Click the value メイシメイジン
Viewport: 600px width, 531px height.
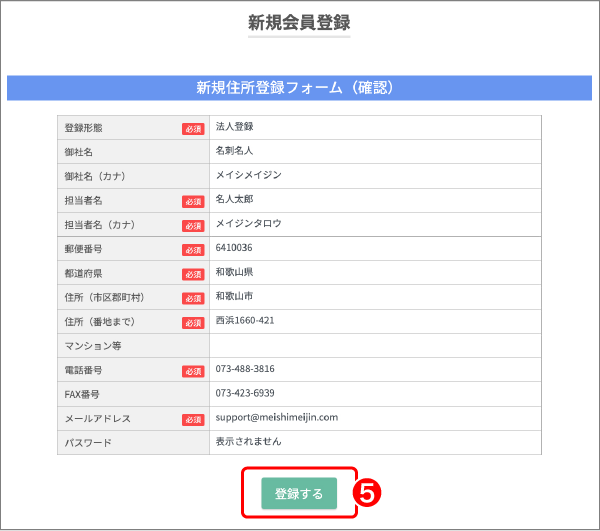pyautogui.click(x=248, y=175)
